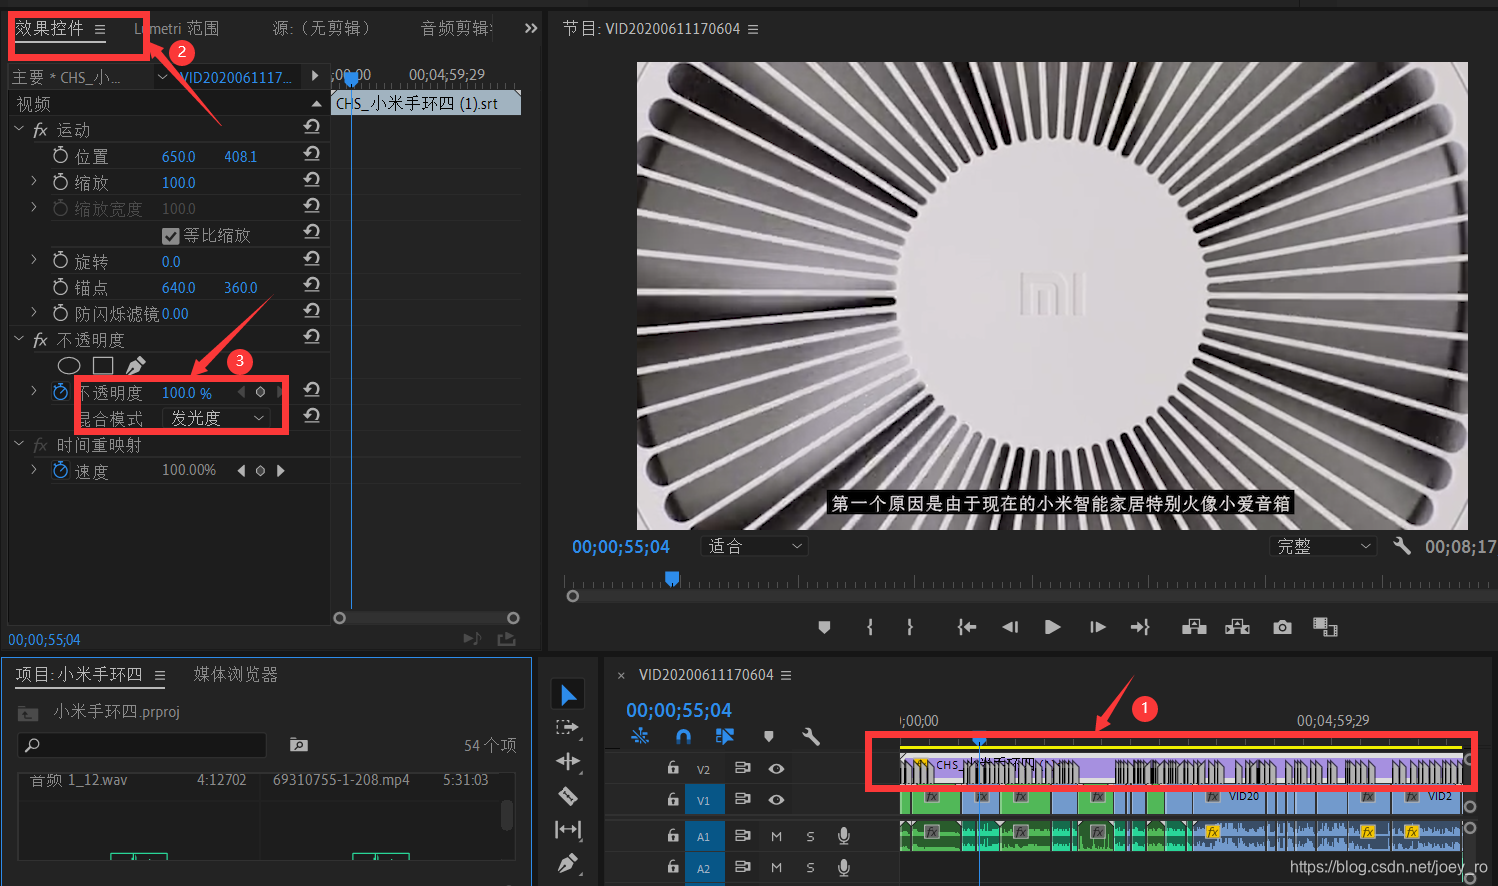Toggle Position animation stopwatch
This screenshot has height=886, width=1498.
(x=61, y=155)
